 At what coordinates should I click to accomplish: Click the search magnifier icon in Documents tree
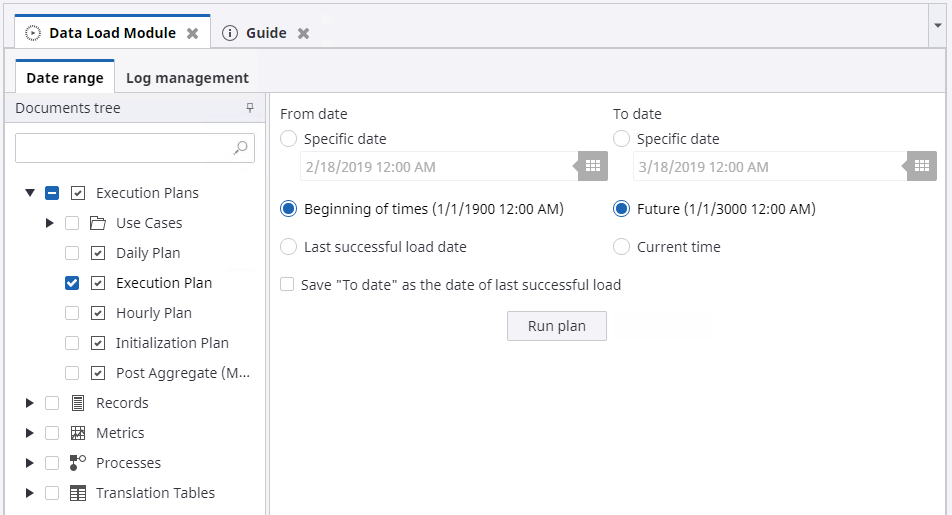click(x=240, y=149)
